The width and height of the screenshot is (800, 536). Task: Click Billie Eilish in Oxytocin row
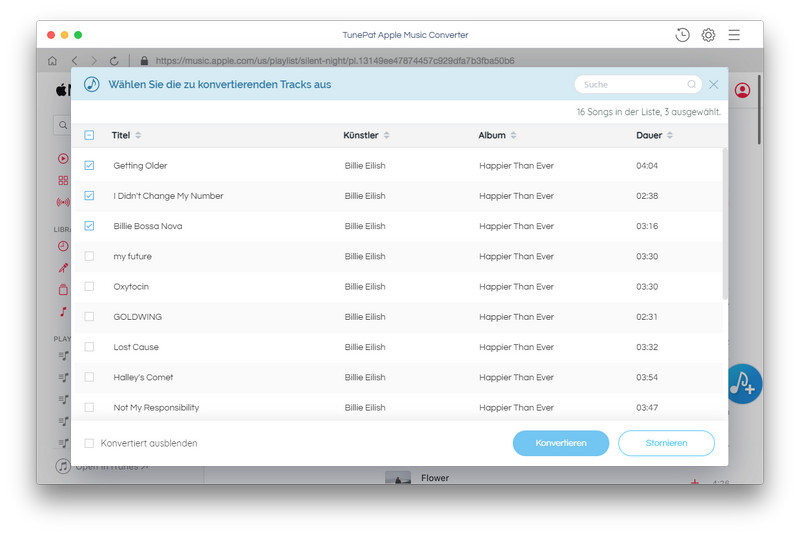pyautogui.click(x=365, y=287)
